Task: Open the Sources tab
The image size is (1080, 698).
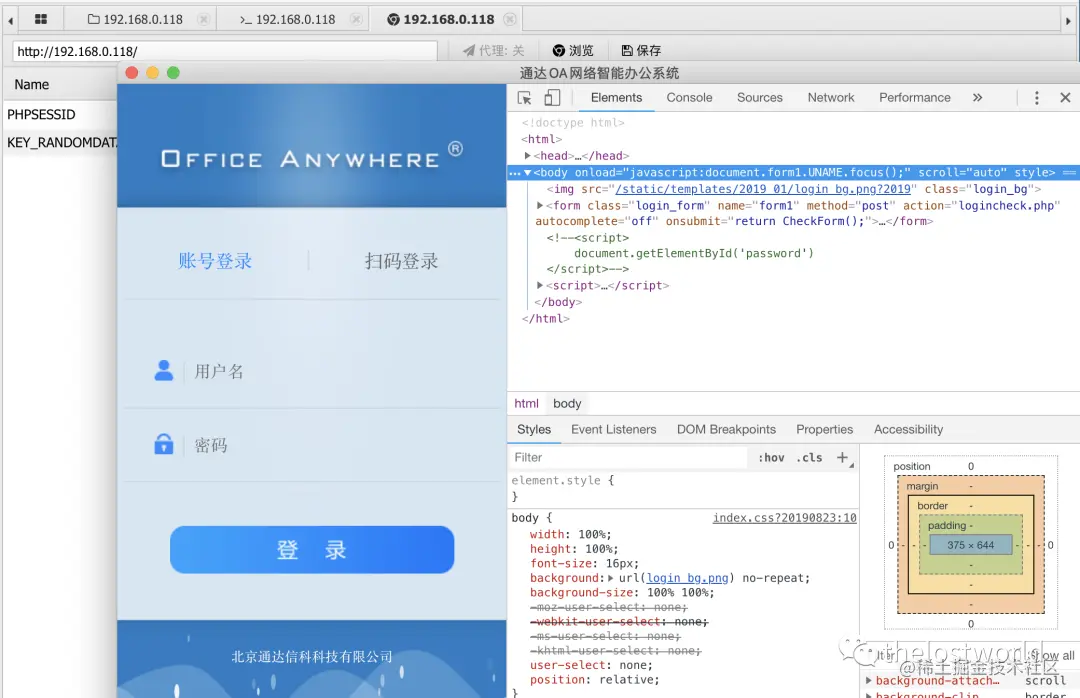Action: (x=760, y=98)
